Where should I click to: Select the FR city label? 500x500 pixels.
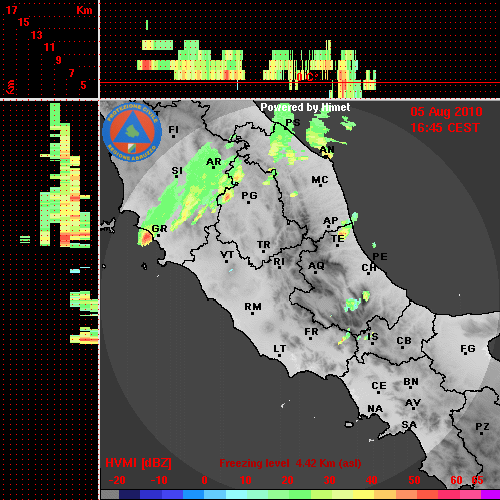point(311,332)
